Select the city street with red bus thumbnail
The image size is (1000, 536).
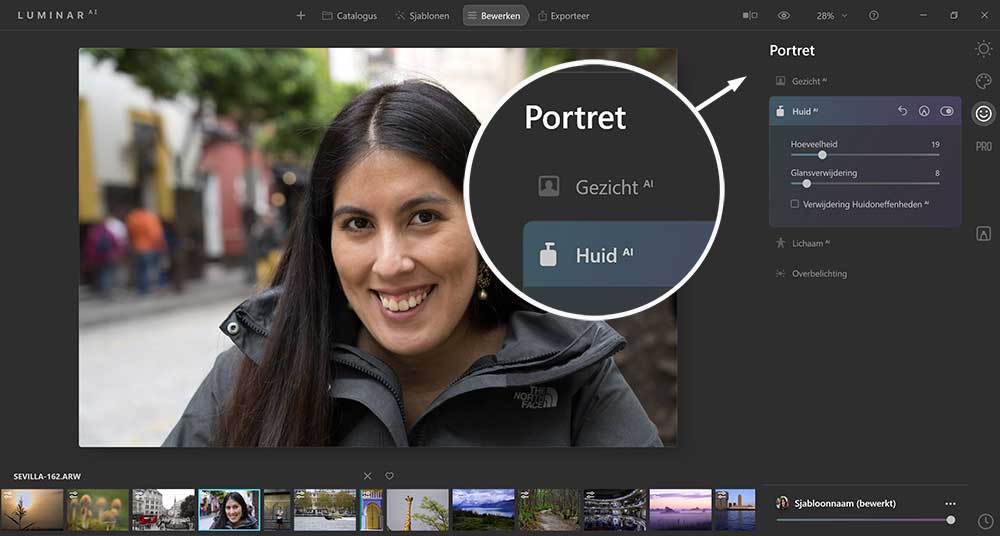click(163, 510)
